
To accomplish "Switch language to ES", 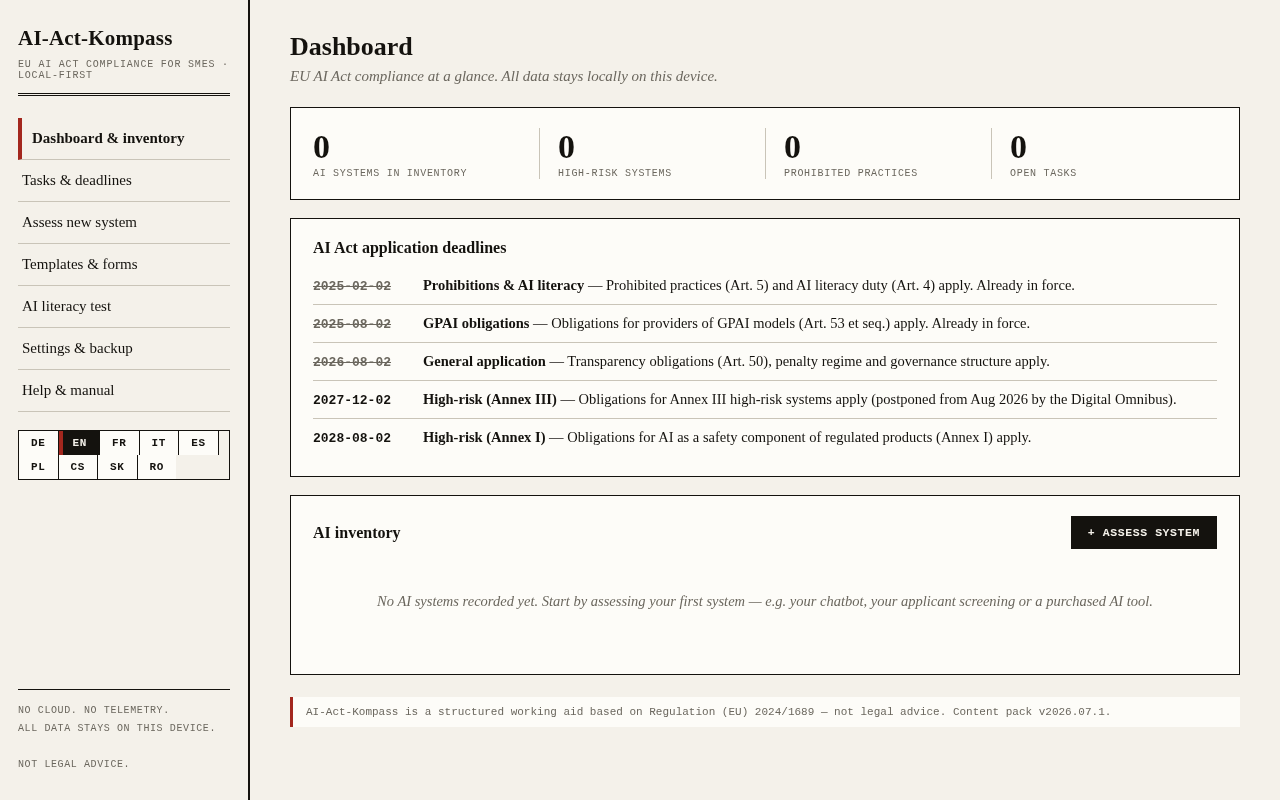I will [x=198, y=443].
